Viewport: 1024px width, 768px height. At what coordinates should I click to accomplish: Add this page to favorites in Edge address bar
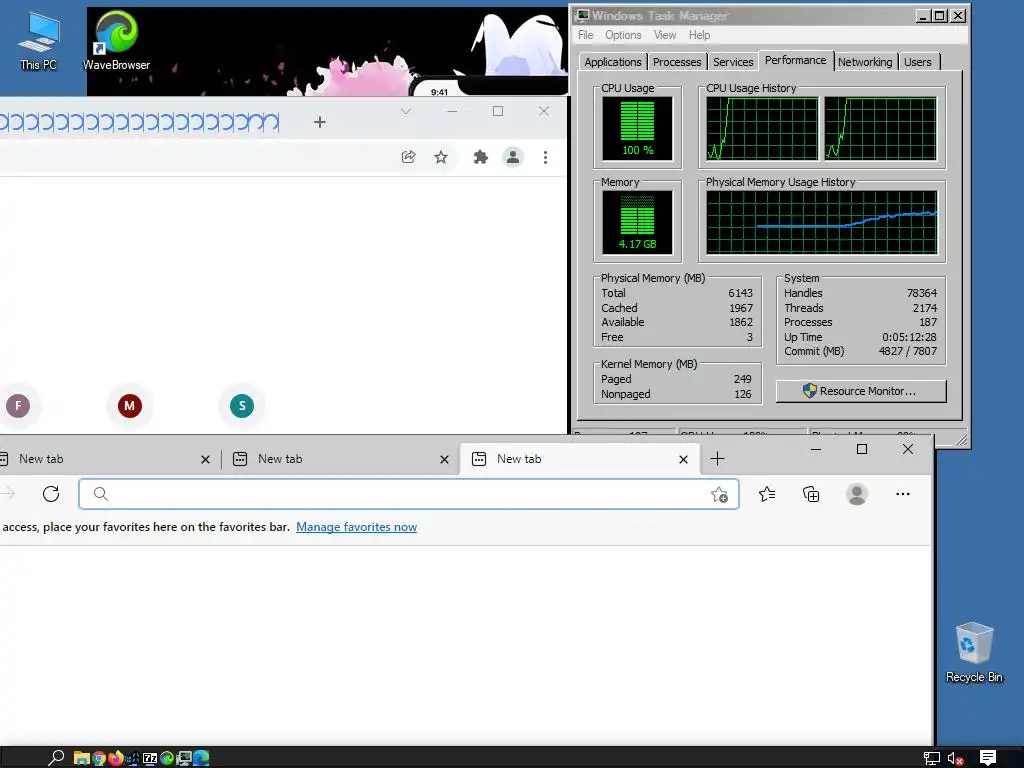(x=719, y=494)
